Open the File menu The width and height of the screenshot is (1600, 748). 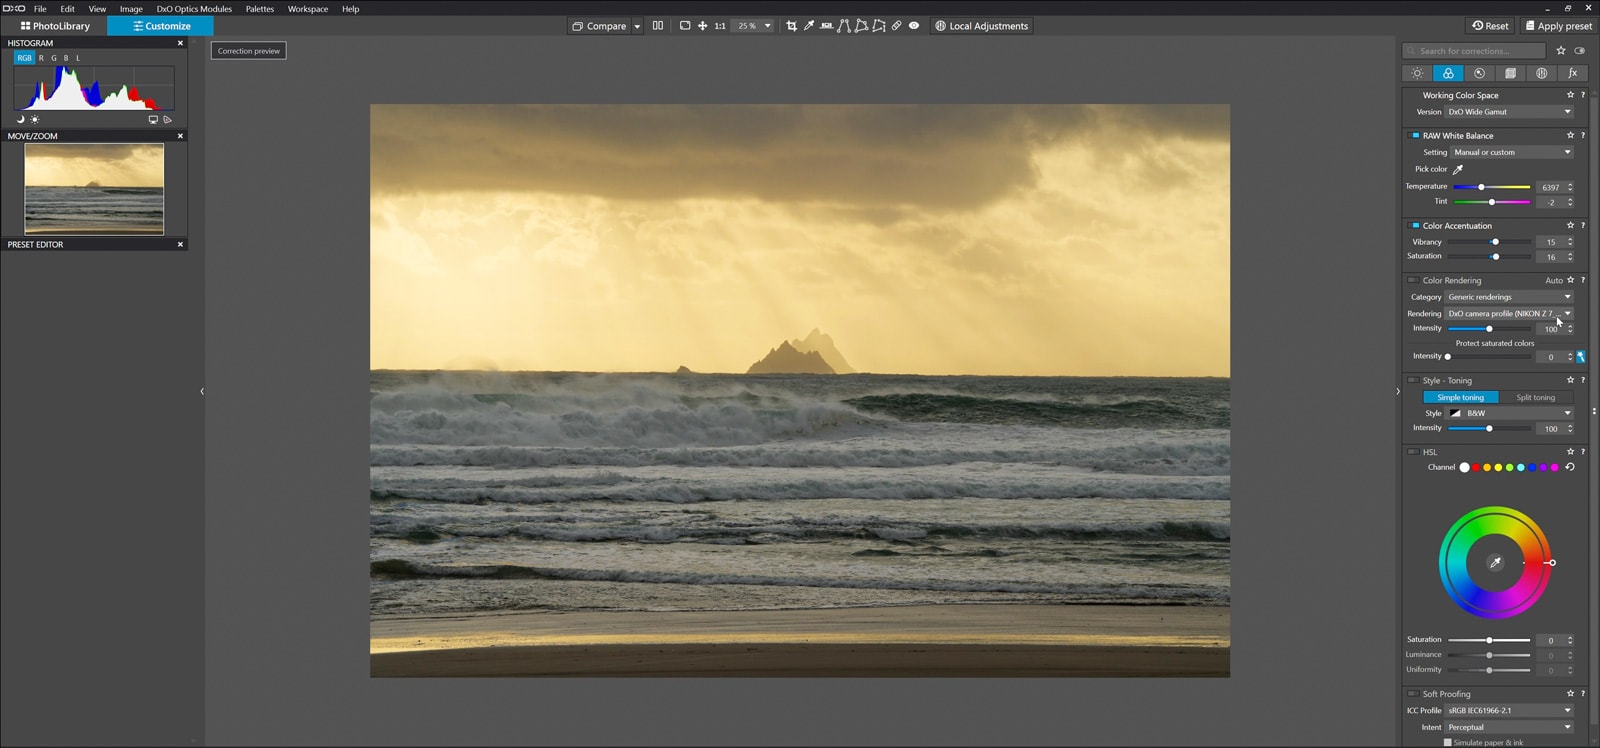pos(40,9)
